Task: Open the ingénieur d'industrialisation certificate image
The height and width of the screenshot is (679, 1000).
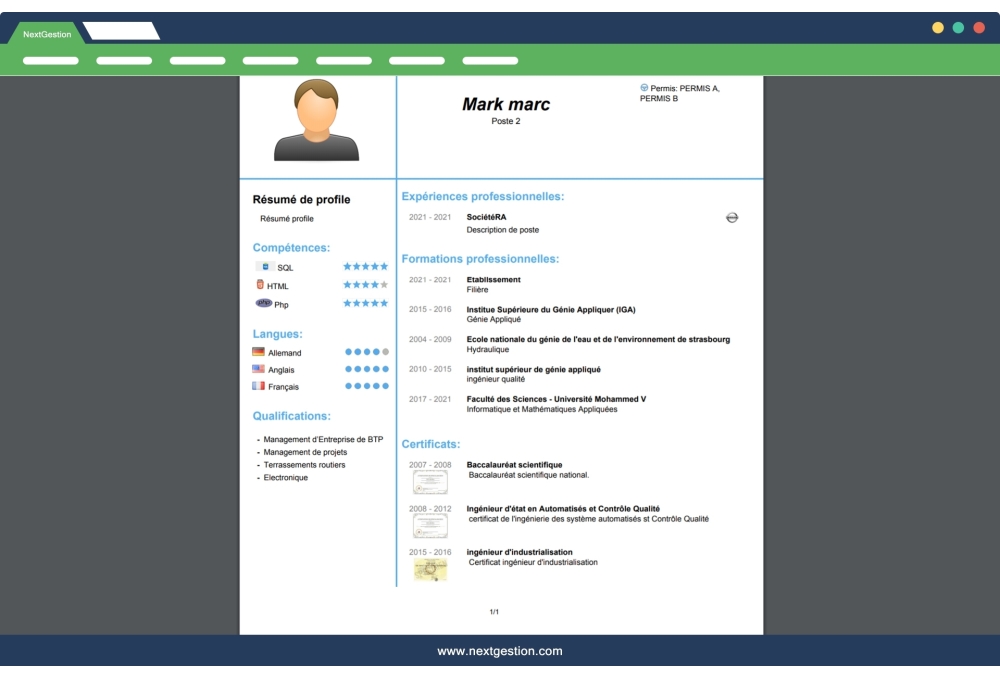Action: [x=430, y=567]
